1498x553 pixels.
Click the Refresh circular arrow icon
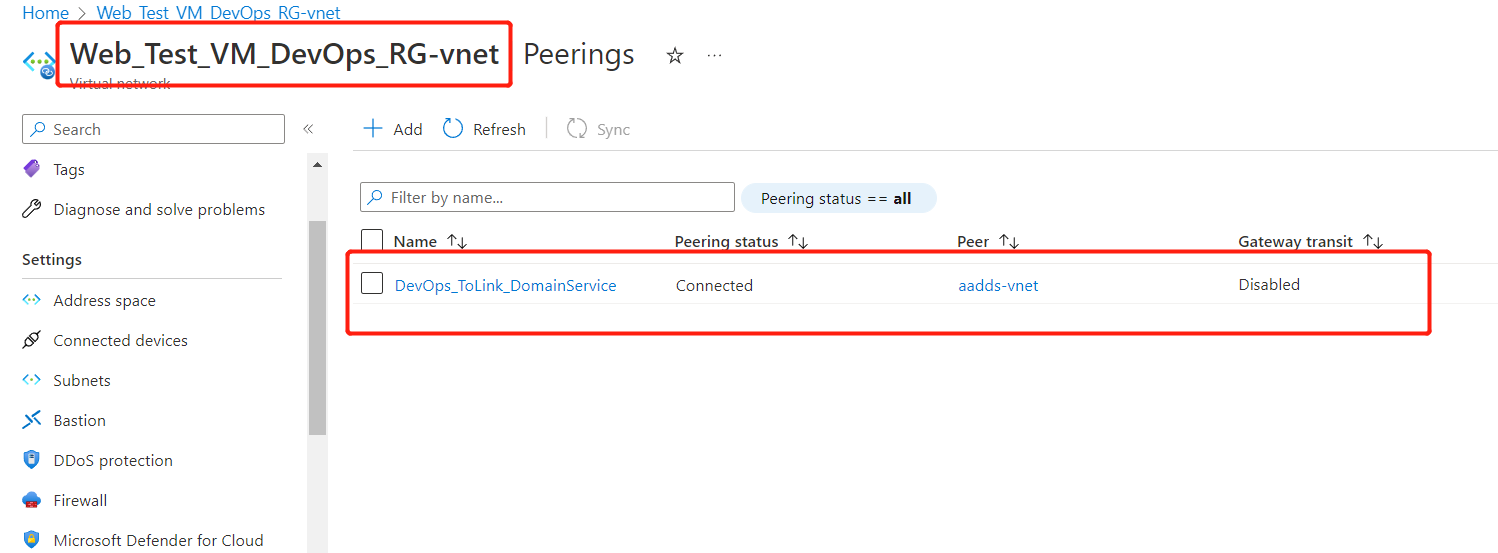453,128
